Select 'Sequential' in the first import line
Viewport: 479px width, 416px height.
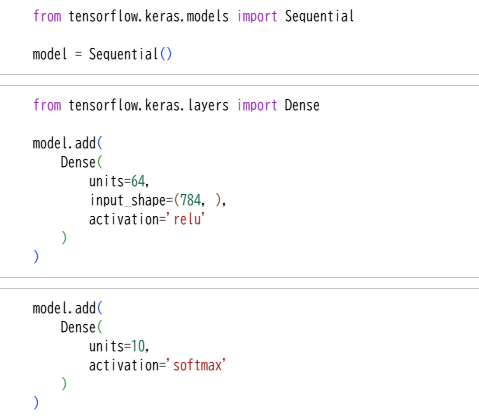click(x=319, y=16)
